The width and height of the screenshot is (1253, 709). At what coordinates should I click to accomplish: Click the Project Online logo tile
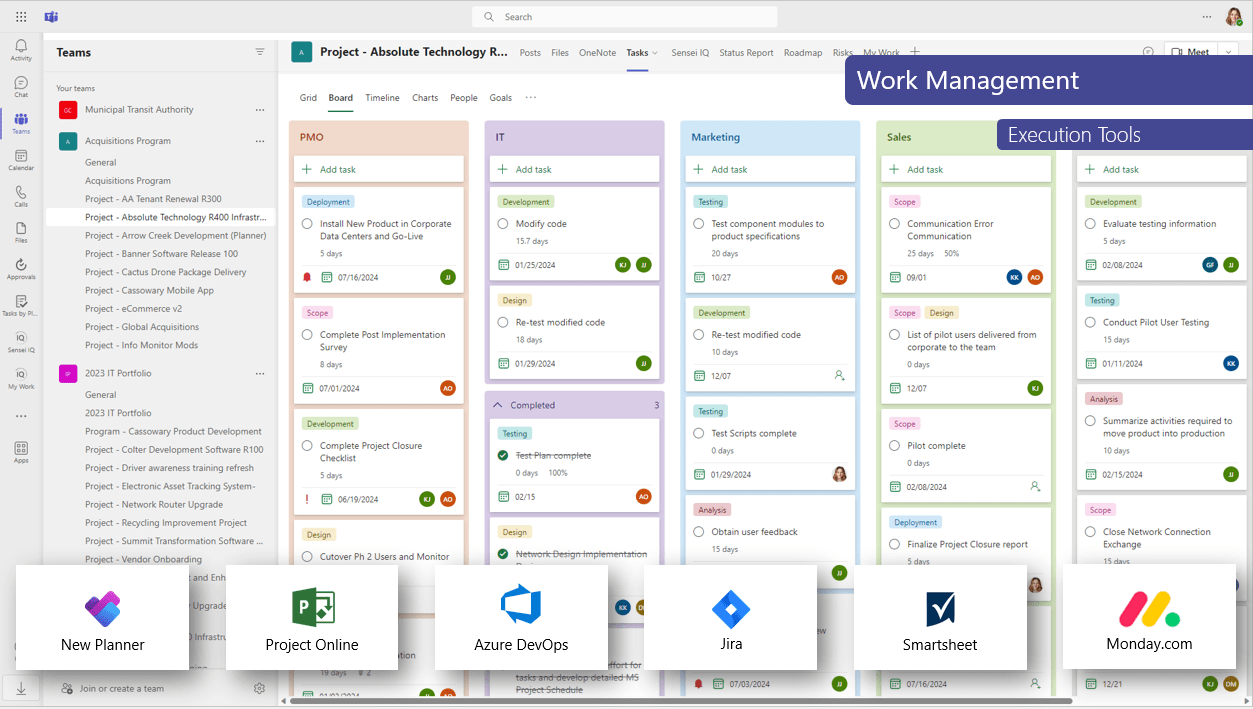(312, 617)
